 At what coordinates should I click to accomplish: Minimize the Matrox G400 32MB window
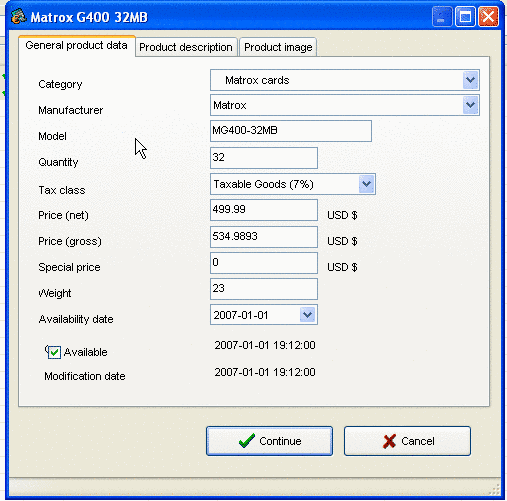point(442,17)
